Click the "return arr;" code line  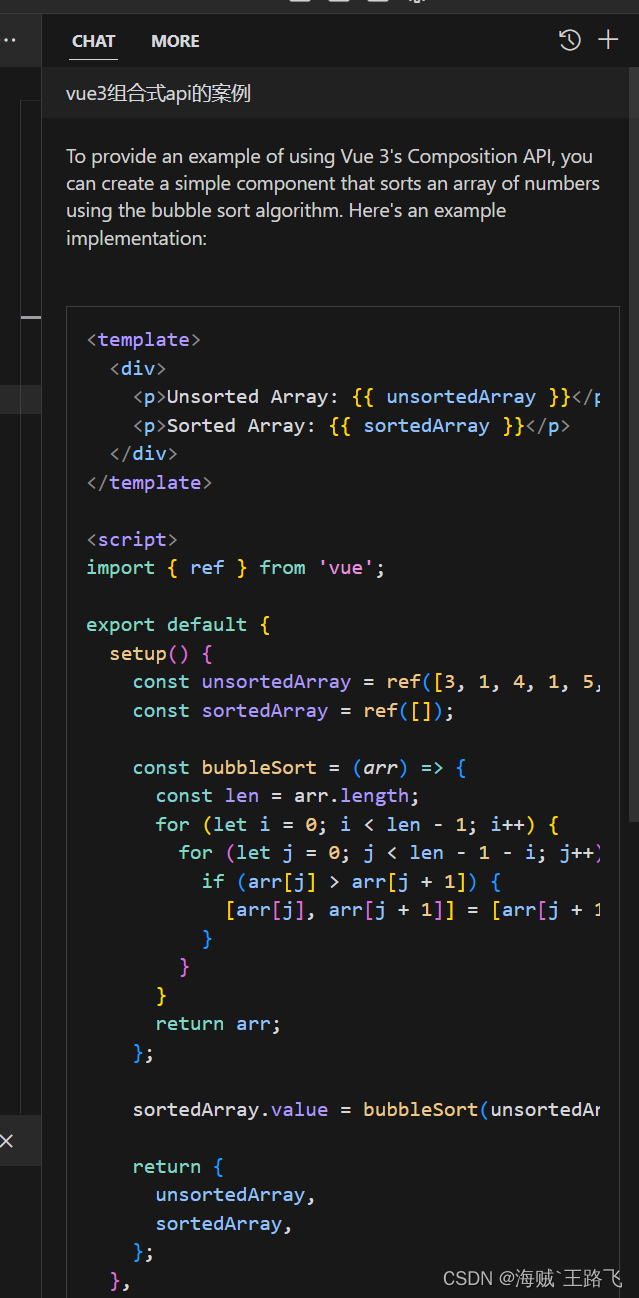pos(219,1024)
